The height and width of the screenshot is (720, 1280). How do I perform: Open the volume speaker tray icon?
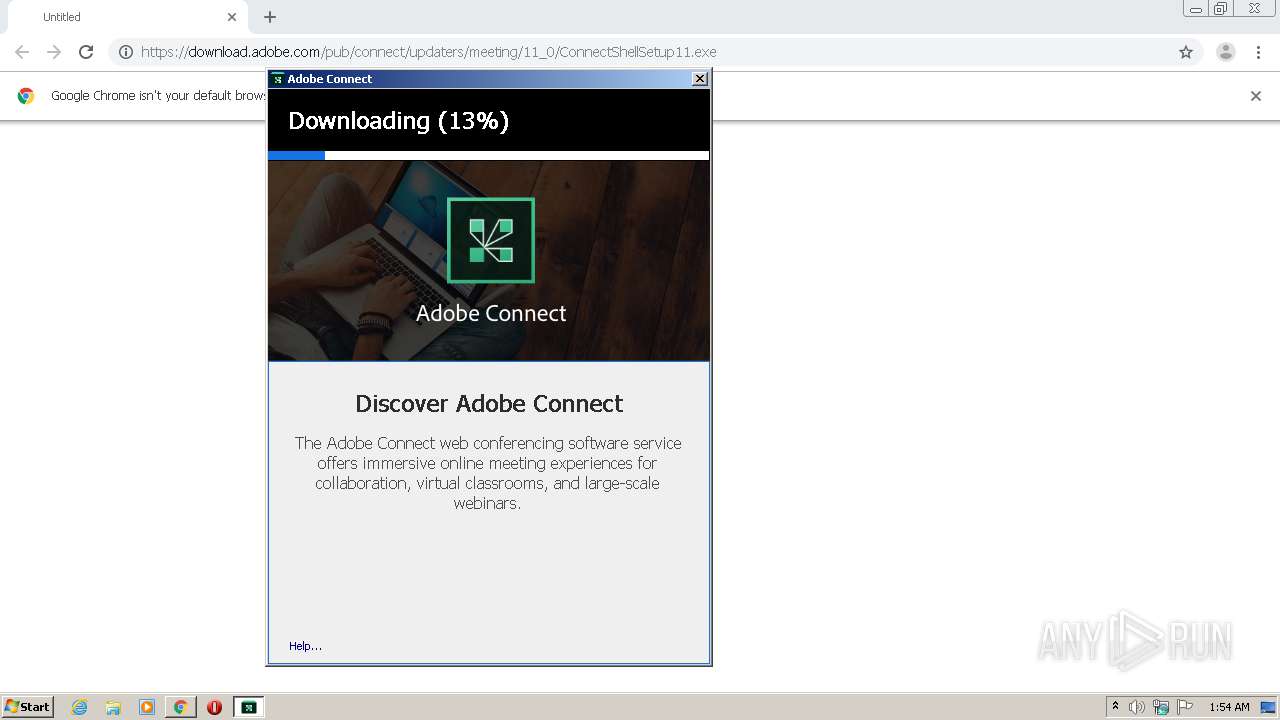[1137, 707]
